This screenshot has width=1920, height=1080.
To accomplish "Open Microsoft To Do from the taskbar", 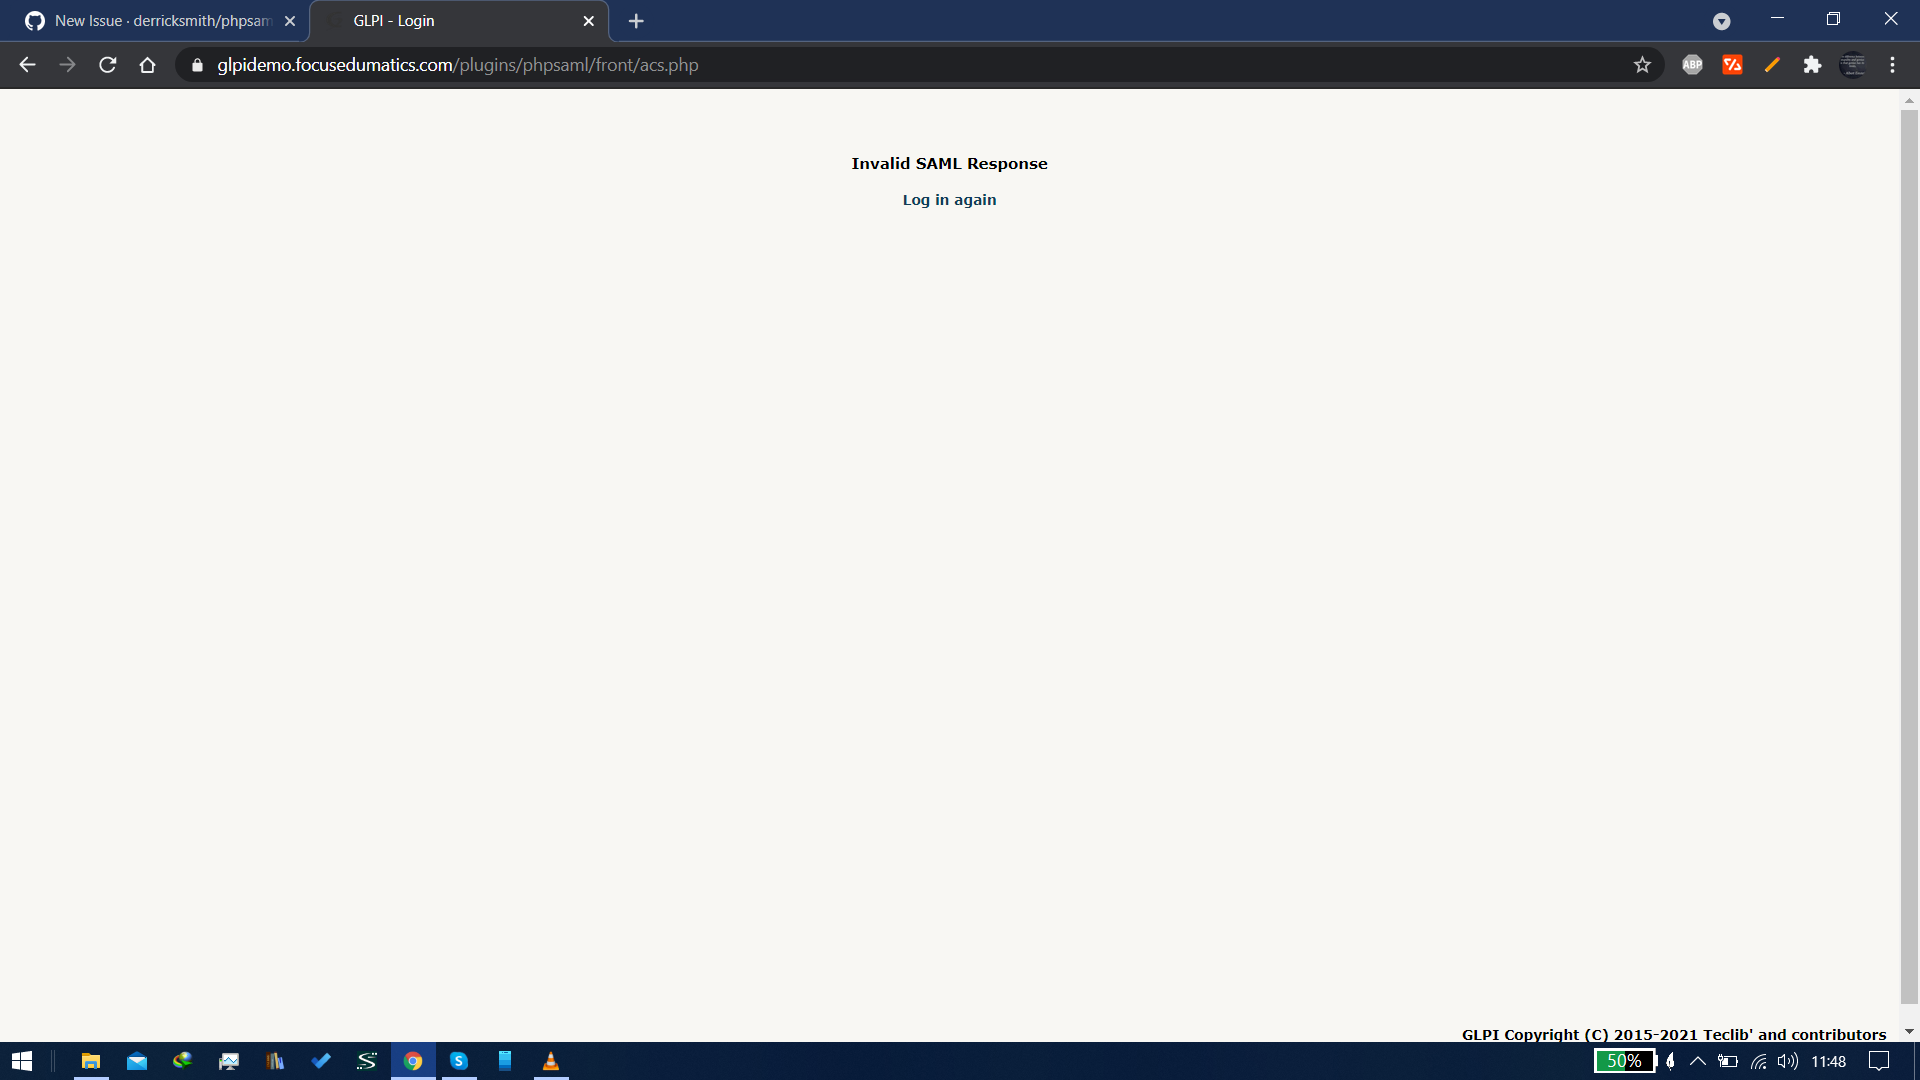I will click(x=321, y=1062).
